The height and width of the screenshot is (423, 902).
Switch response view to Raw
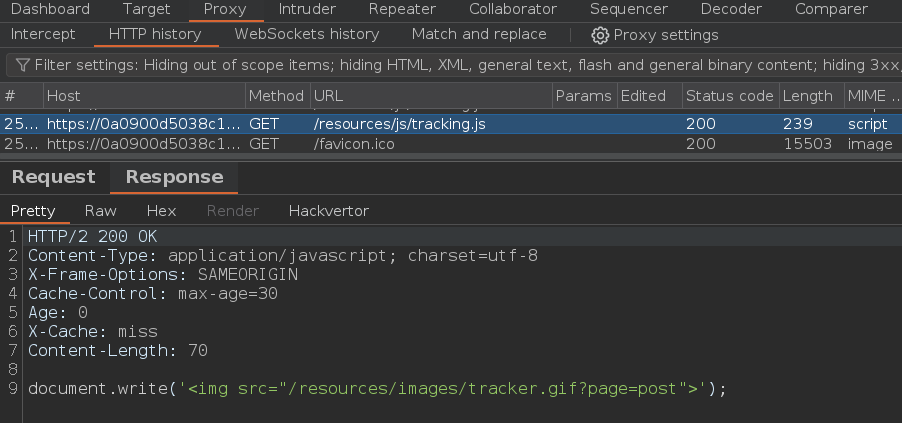click(100, 211)
